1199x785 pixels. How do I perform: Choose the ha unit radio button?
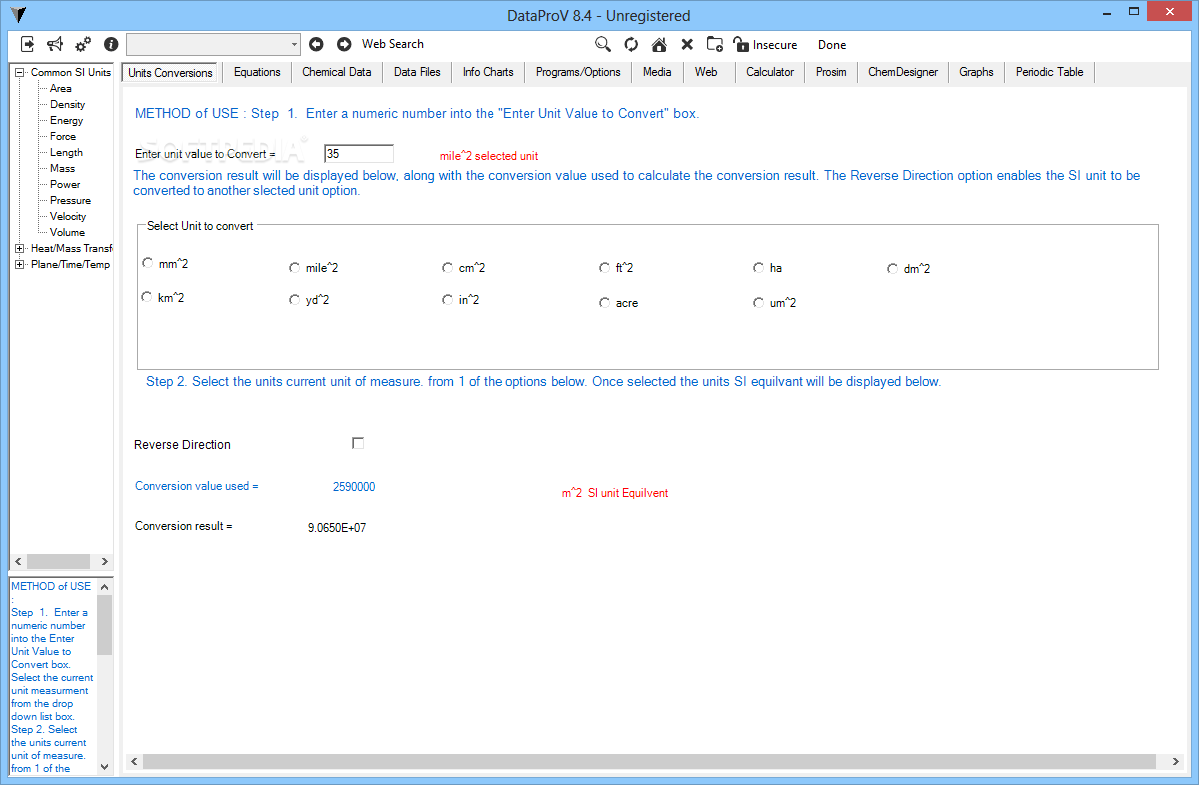(x=759, y=268)
